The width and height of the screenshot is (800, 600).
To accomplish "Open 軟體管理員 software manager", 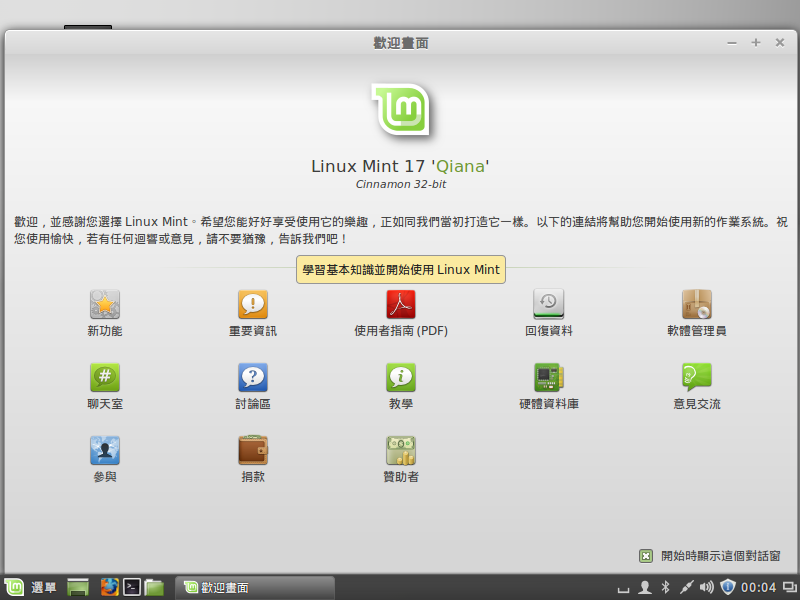I will (697, 304).
